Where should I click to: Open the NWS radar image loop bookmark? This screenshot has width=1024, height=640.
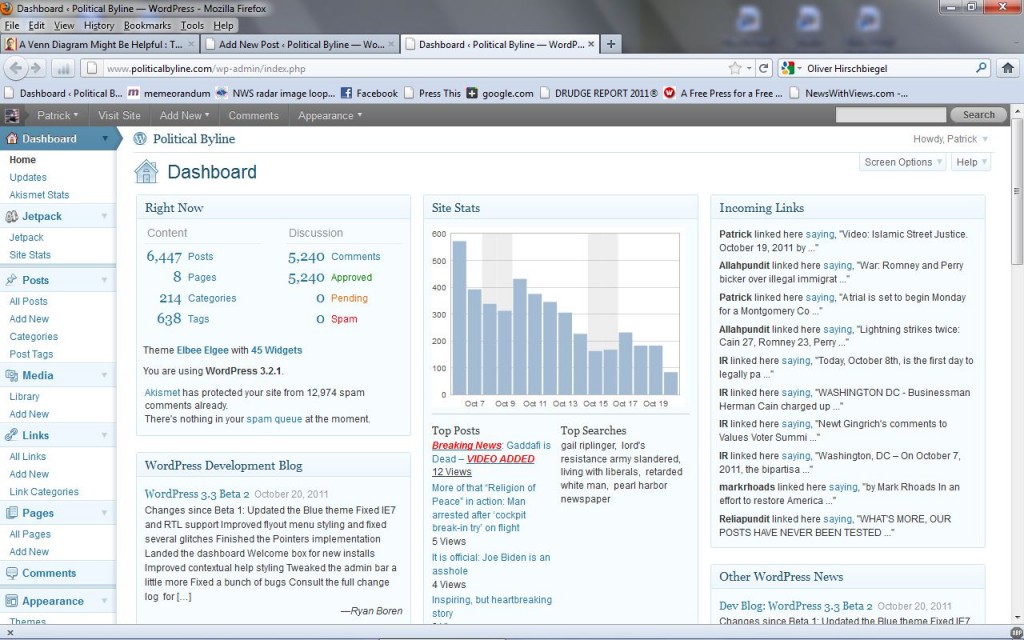(x=275, y=93)
